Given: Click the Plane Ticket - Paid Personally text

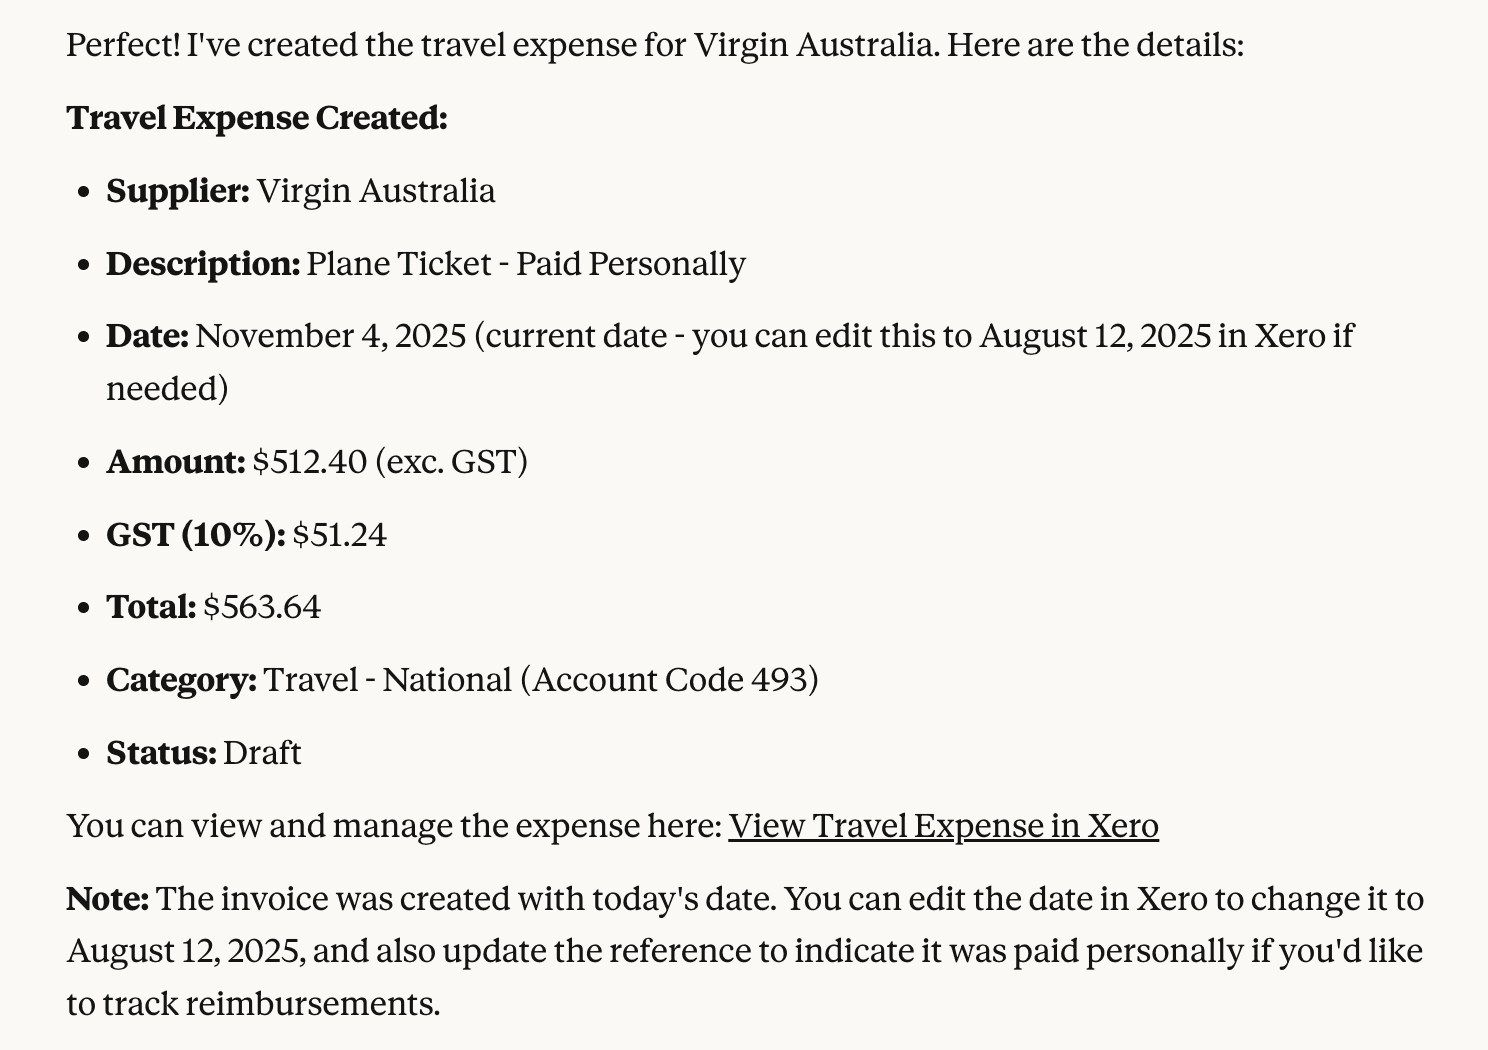Looking at the screenshot, I should [526, 264].
